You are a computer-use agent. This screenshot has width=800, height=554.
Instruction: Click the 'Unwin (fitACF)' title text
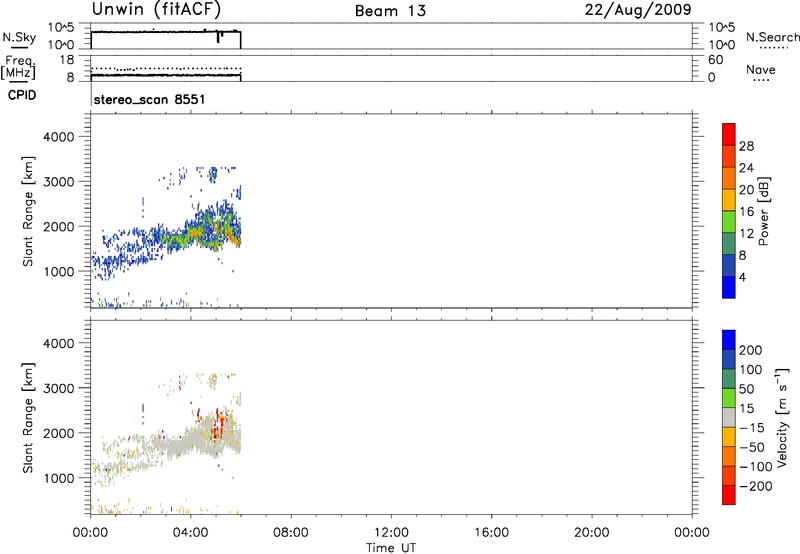tap(156, 9)
